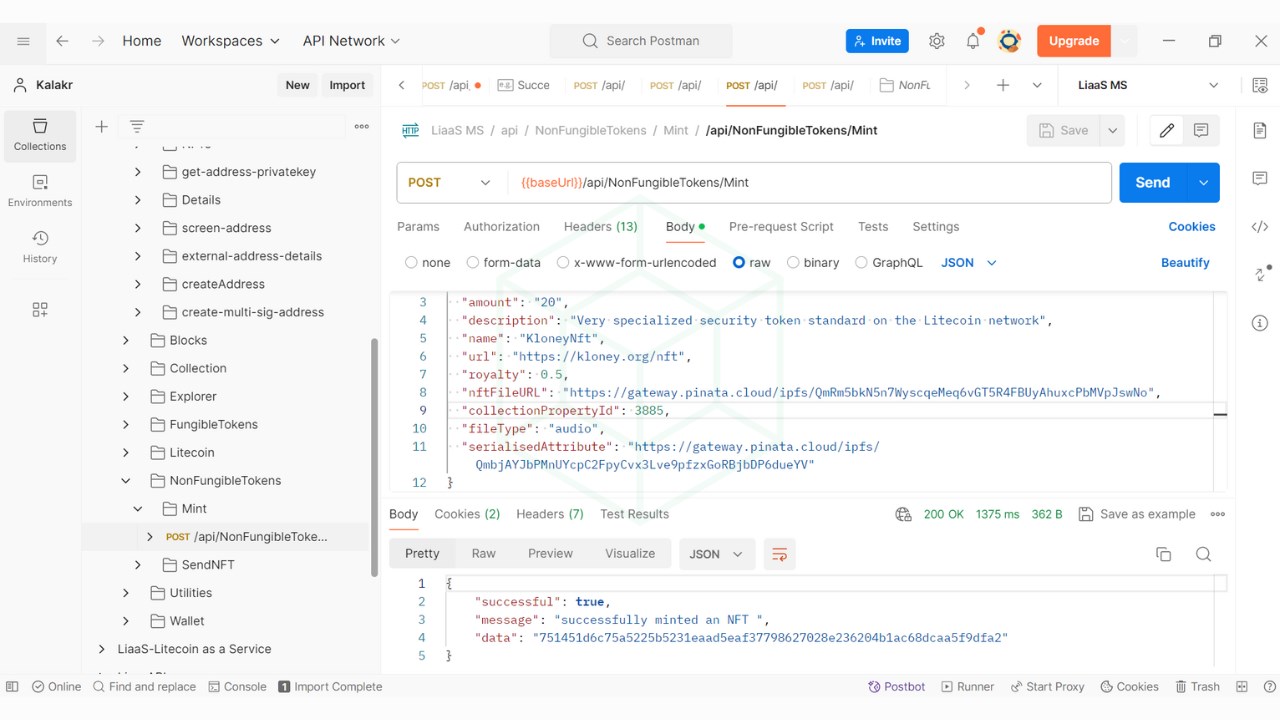
Task: Expand the Wallet folder
Action: pyautogui.click(x=126, y=621)
